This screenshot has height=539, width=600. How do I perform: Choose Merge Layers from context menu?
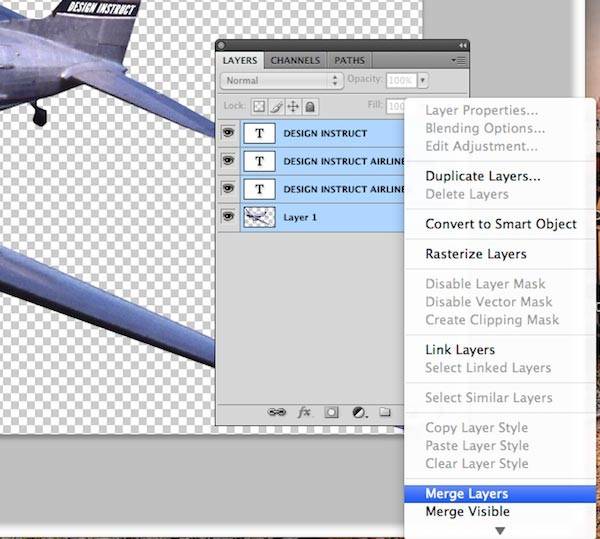[x=466, y=494]
